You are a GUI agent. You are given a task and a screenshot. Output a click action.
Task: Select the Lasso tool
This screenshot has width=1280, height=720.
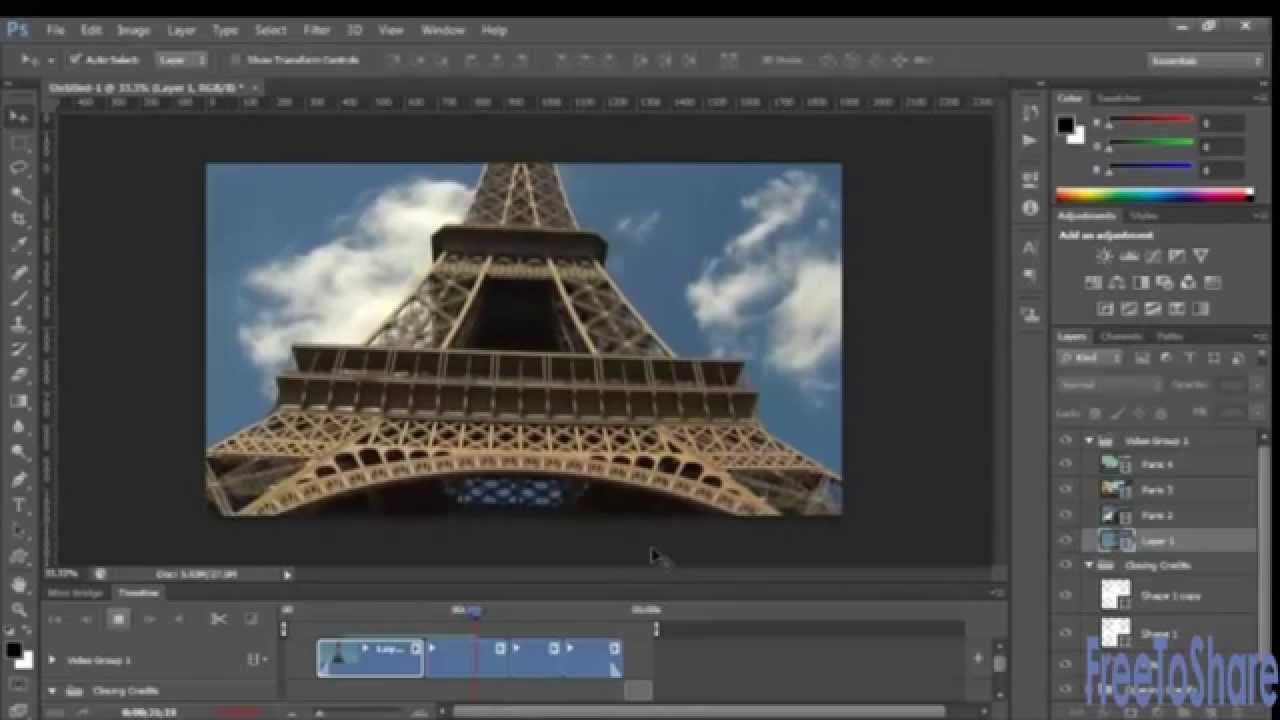click(x=19, y=169)
